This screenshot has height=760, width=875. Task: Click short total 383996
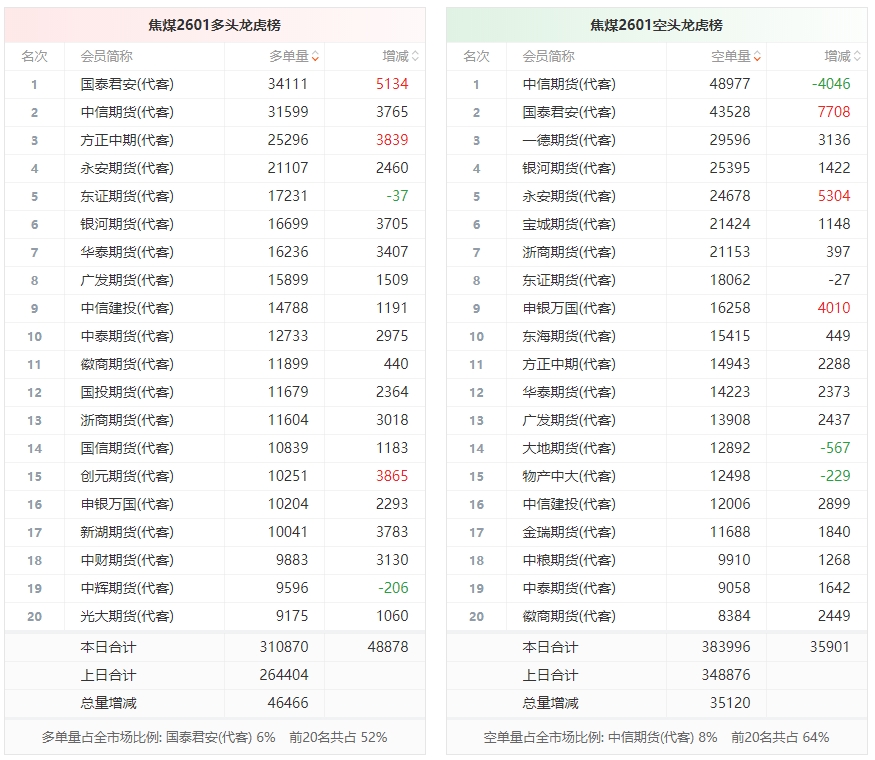pos(725,647)
